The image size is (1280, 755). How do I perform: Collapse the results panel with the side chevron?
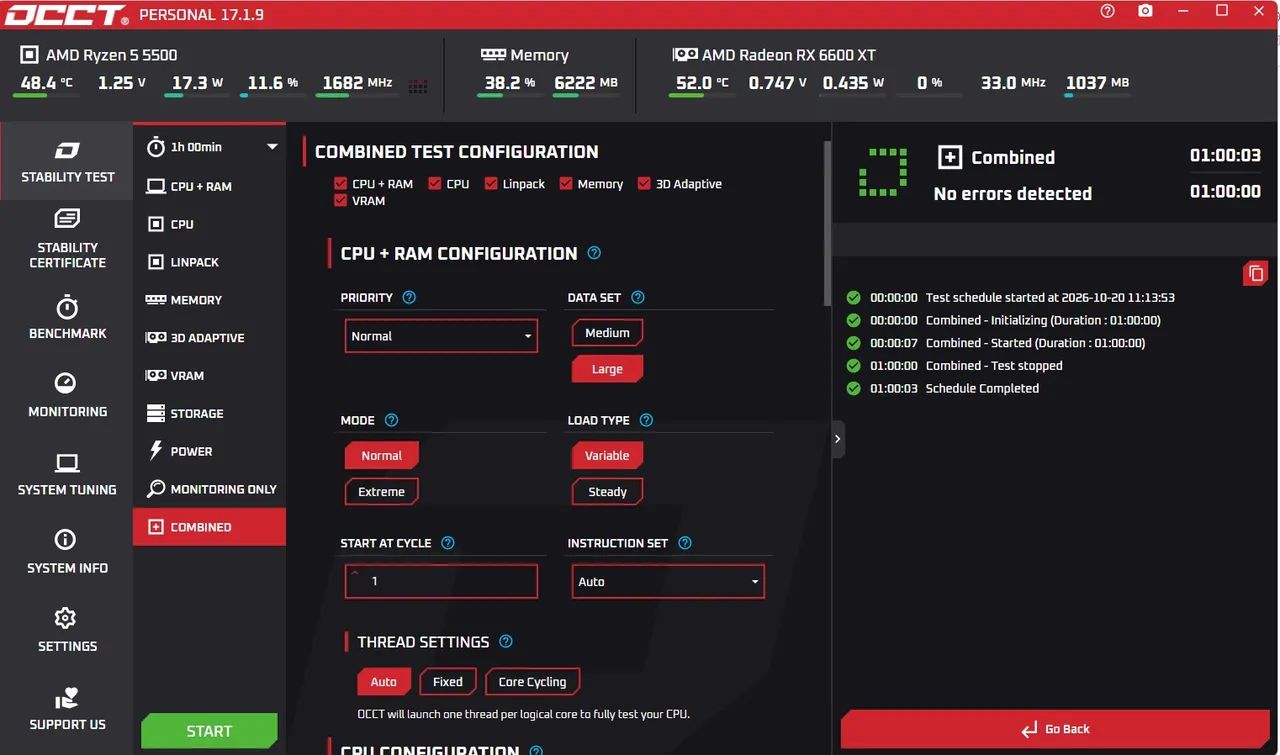tap(838, 439)
